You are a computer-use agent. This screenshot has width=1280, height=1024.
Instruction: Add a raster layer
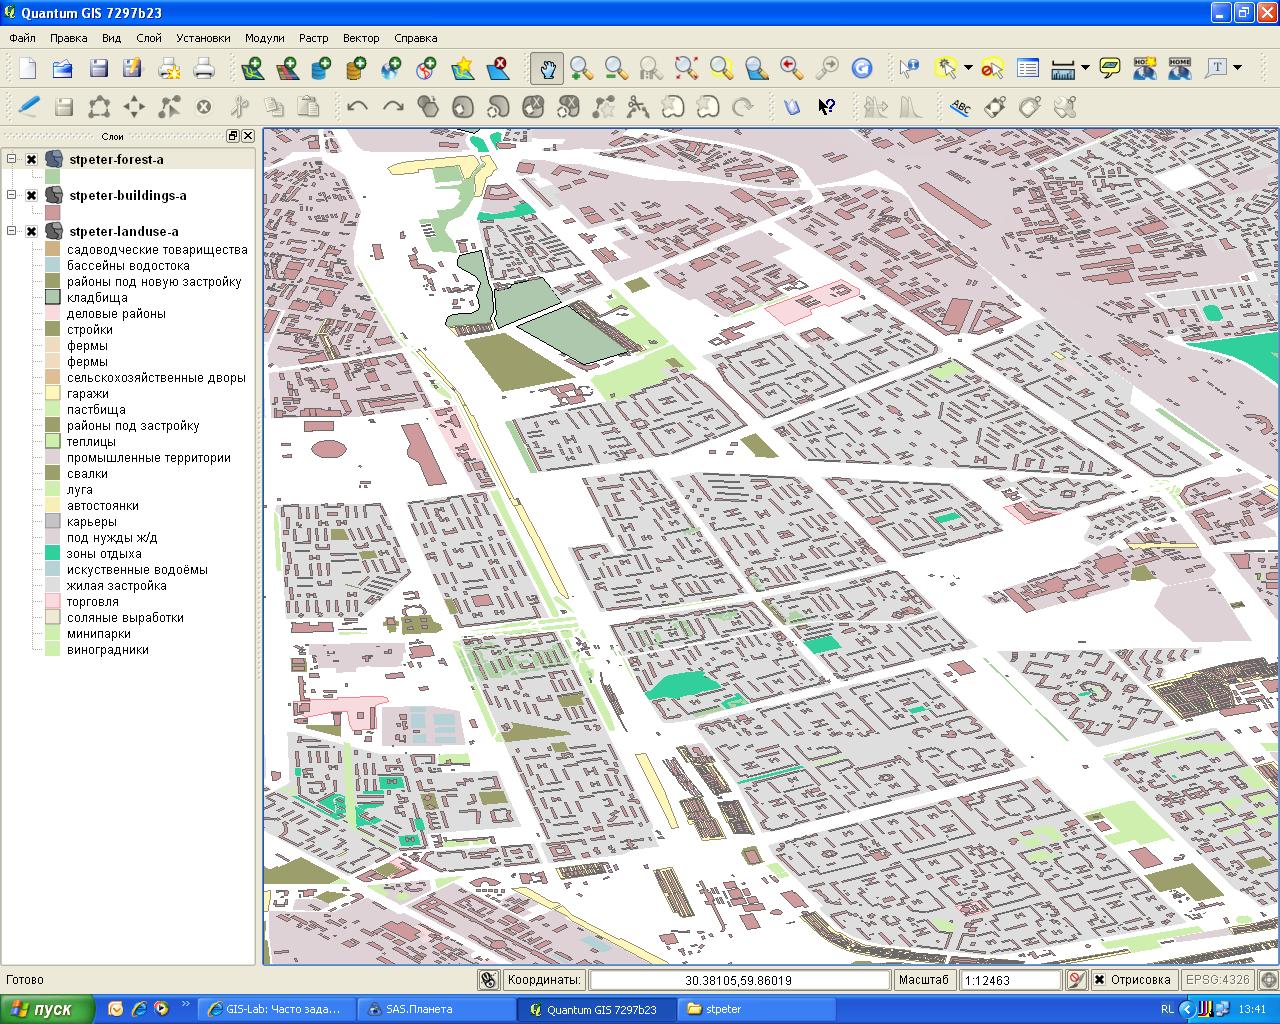[287, 68]
